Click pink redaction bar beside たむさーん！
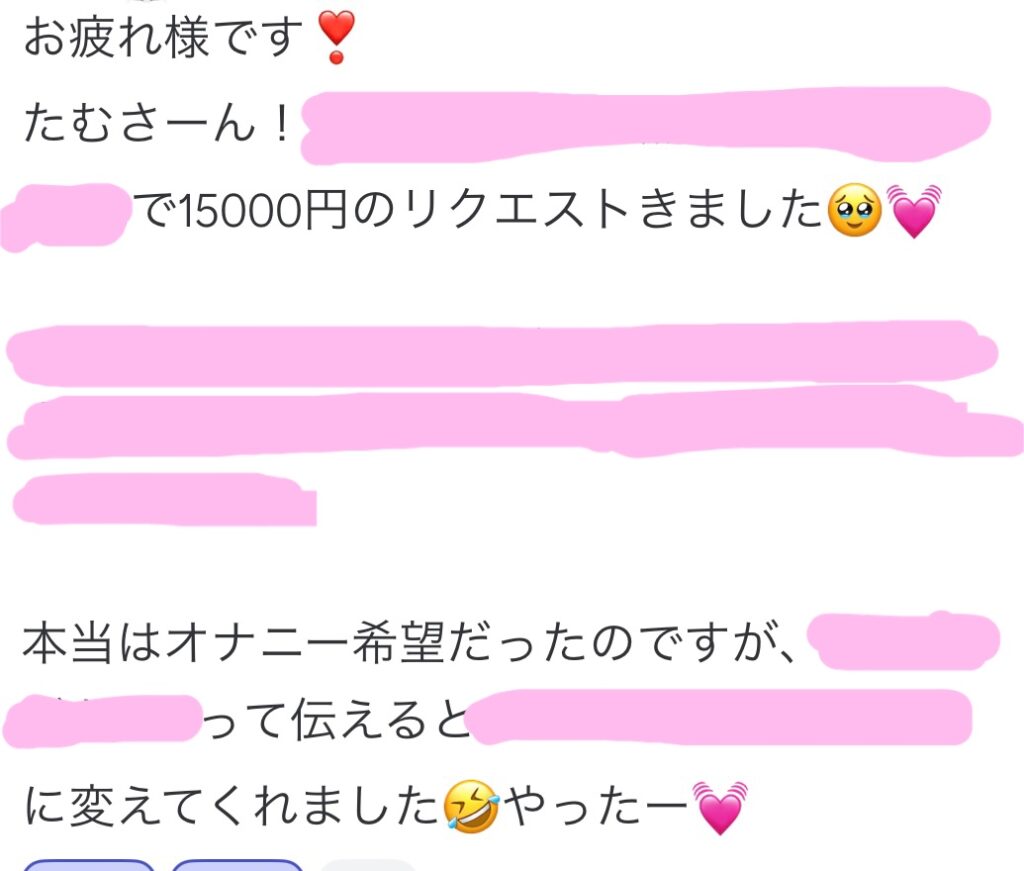The width and height of the screenshot is (1024, 871). (x=645, y=127)
